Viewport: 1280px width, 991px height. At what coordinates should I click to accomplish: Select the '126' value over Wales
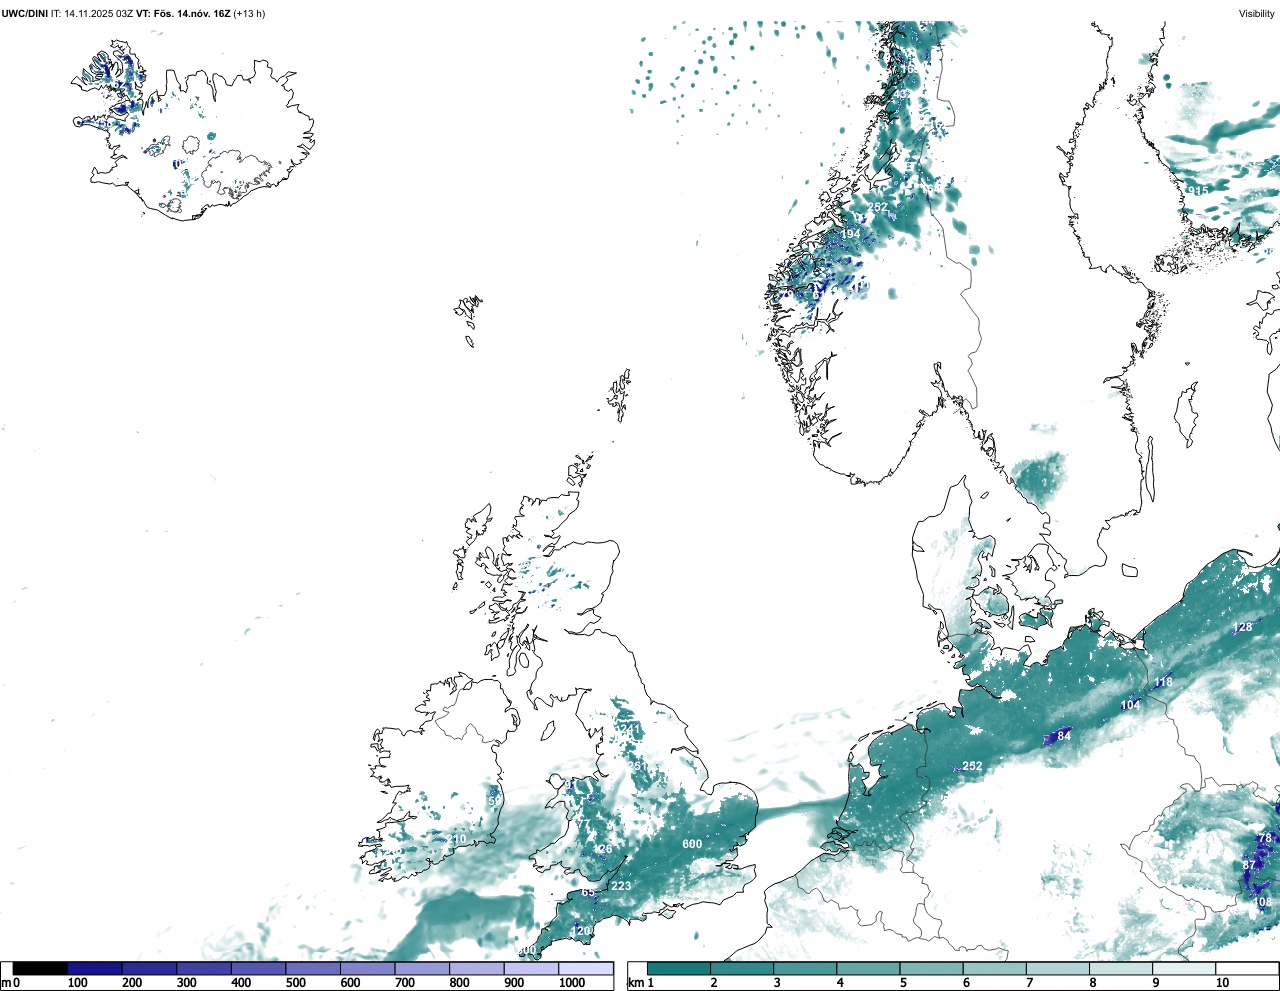[602, 850]
